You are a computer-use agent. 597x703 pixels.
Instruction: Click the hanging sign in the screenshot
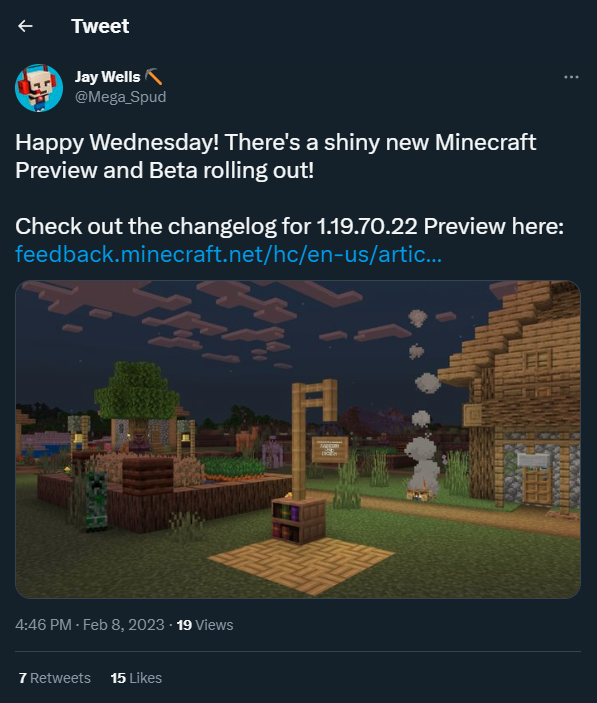pos(329,448)
